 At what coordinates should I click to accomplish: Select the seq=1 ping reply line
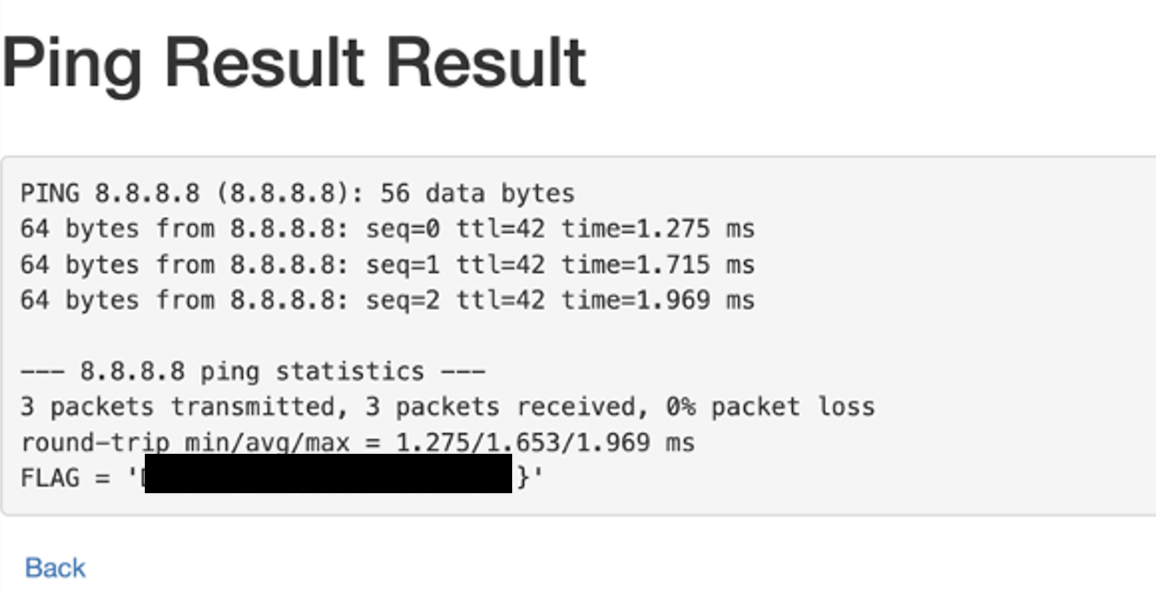tap(387, 265)
